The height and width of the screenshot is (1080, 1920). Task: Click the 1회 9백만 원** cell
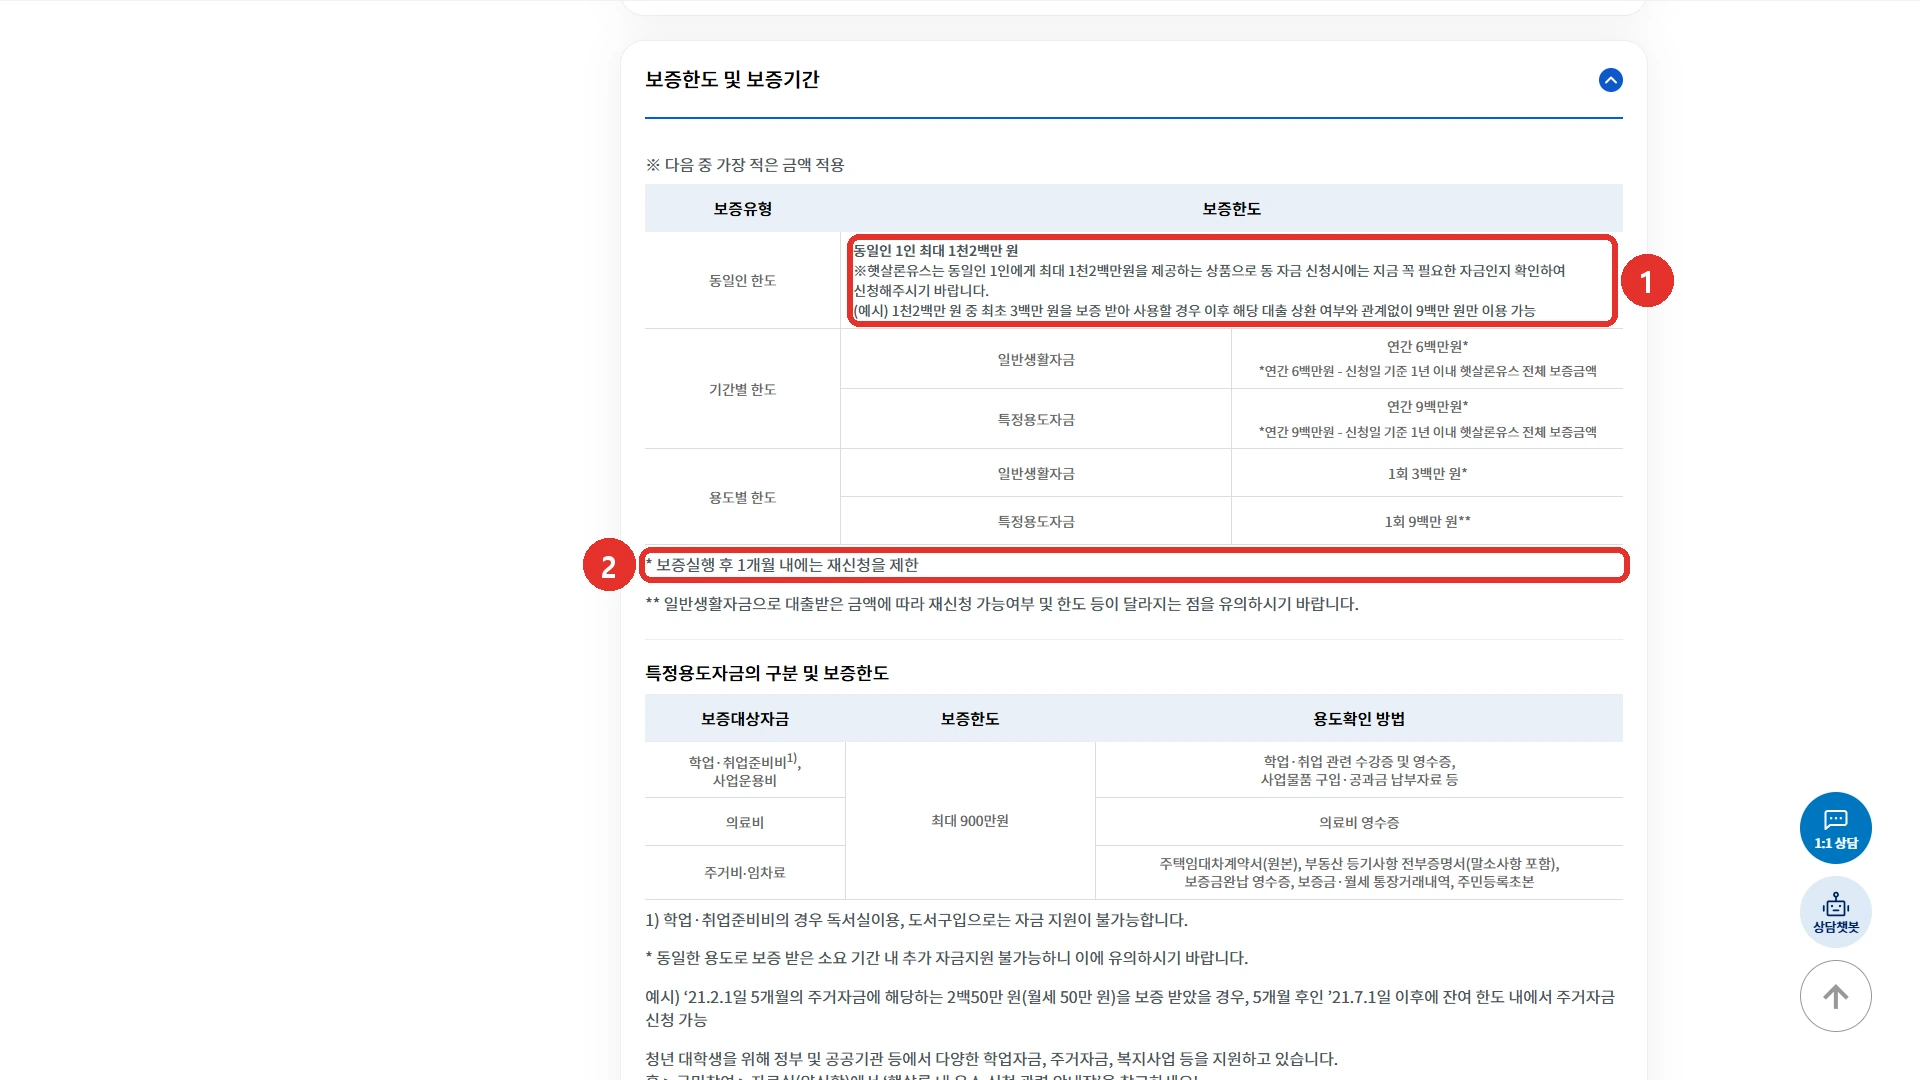click(1427, 521)
